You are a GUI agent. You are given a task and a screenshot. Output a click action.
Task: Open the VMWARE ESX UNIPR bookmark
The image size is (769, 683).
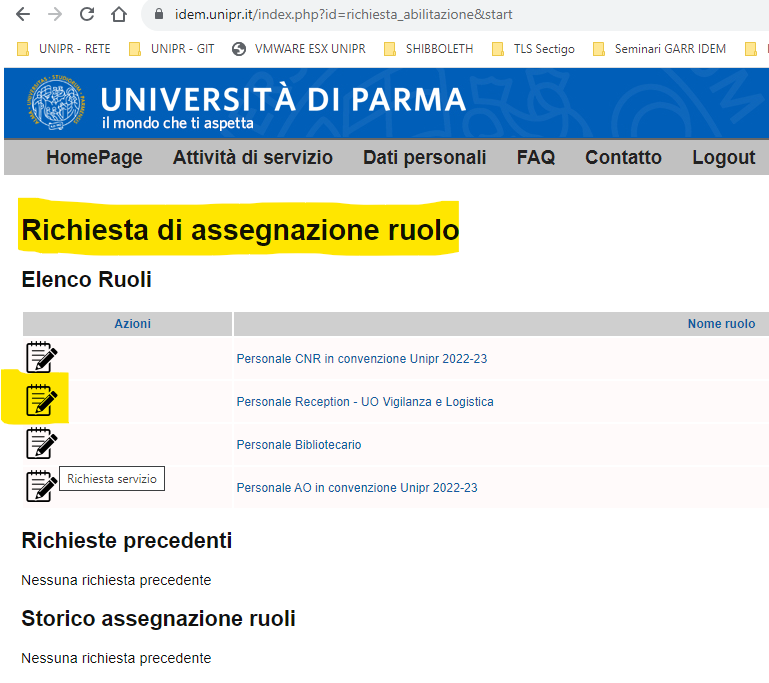pyautogui.click(x=299, y=48)
